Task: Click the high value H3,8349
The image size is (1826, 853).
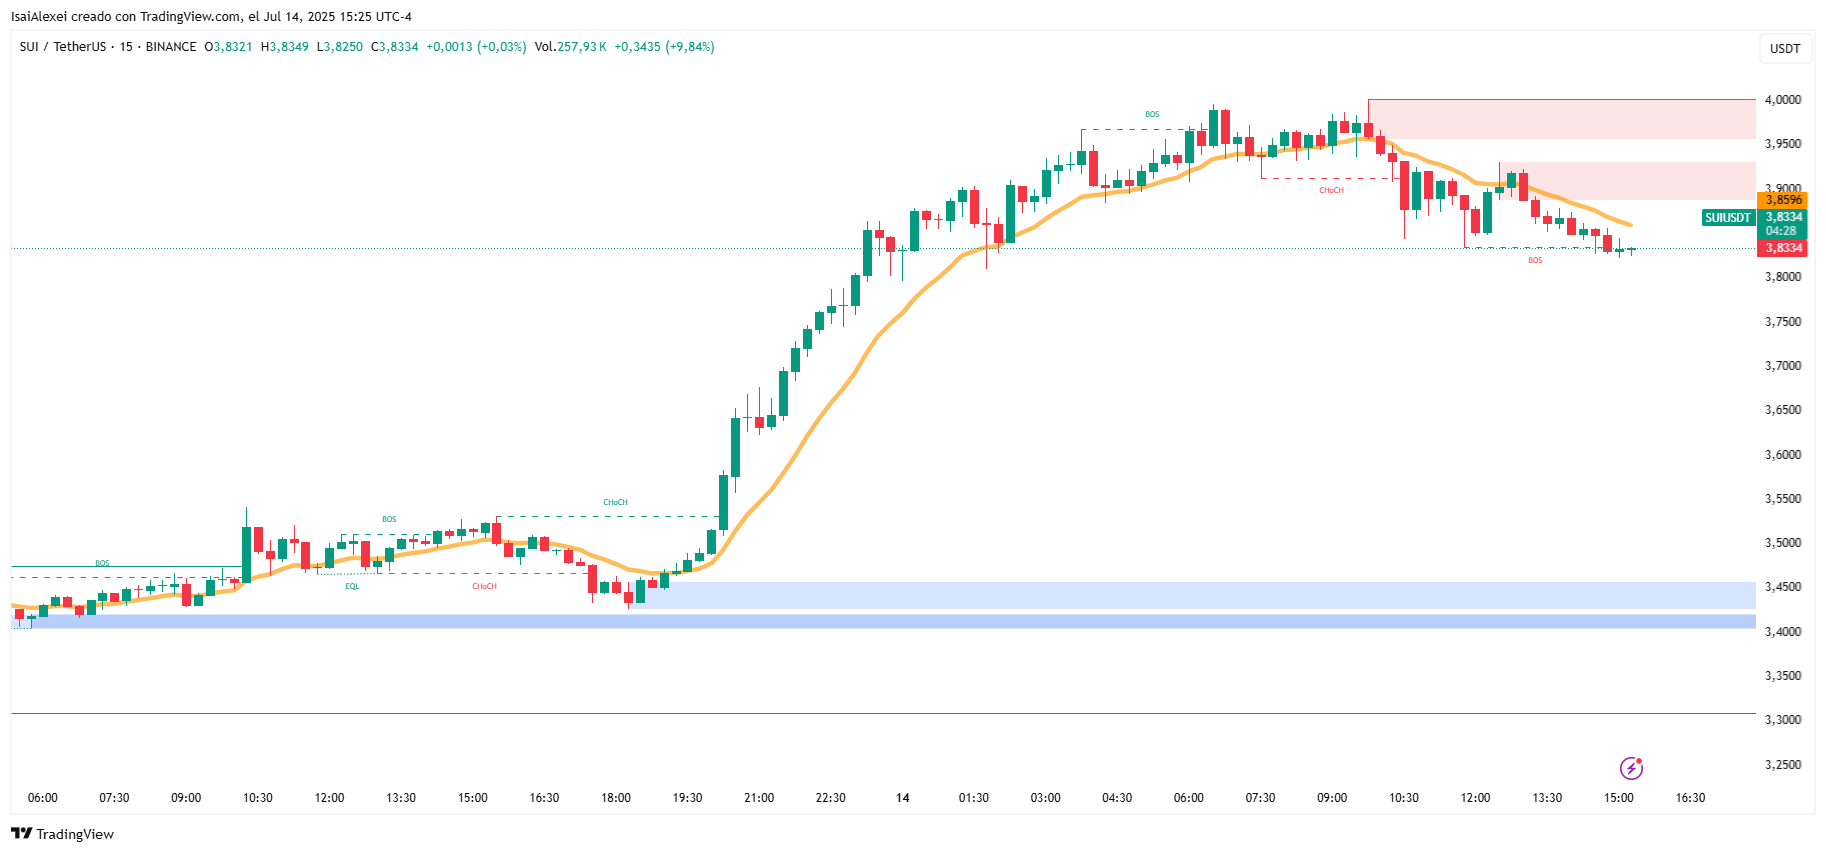Action: coord(285,47)
